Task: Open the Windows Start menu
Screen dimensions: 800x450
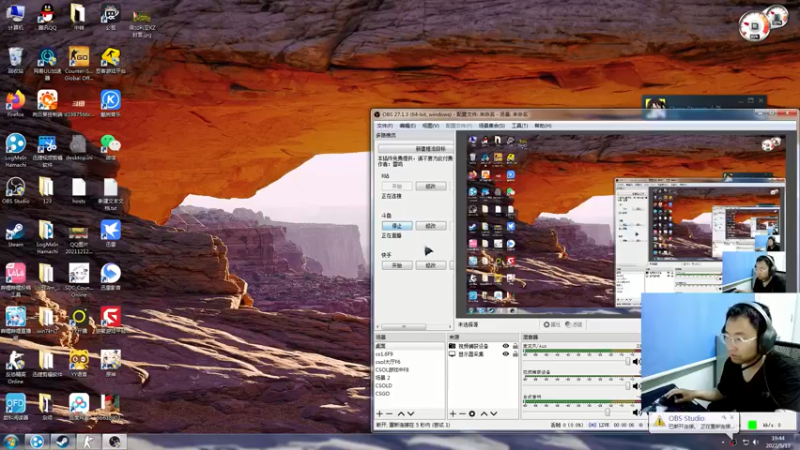Action: (x=11, y=442)
